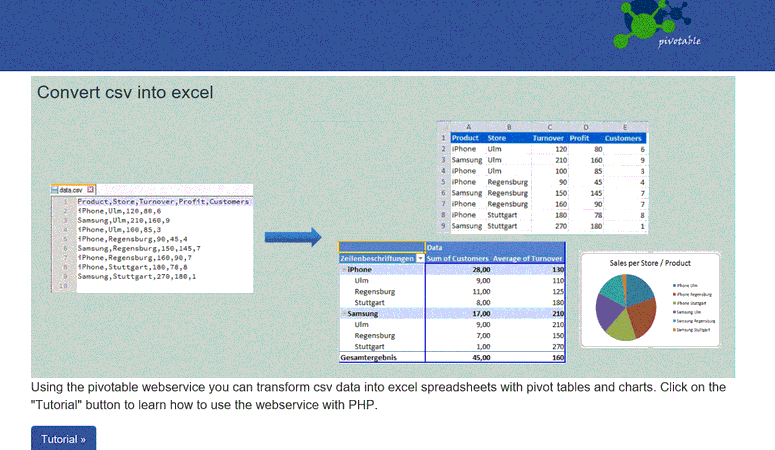Click the pivotable logo in the header
Image resolution: width=775 pixels, height=450 pixels.
click(x=657, y=25)
